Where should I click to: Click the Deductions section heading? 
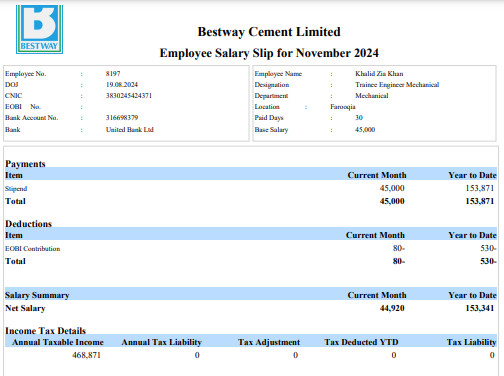point(29,224)
